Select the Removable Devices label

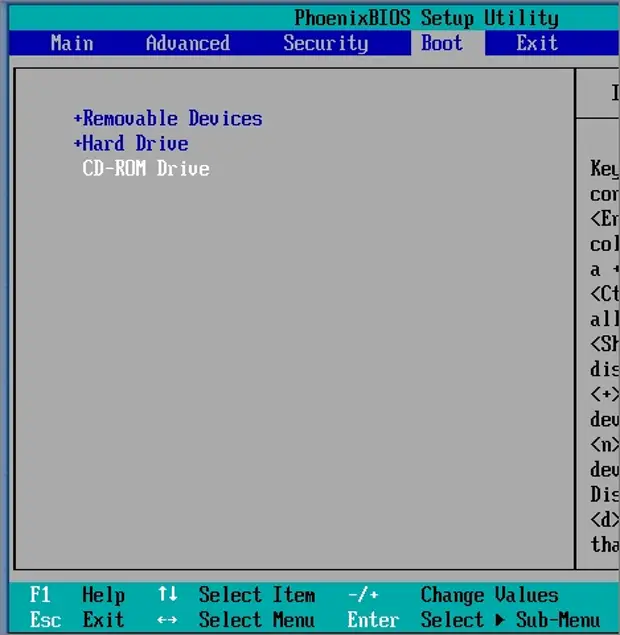172,119
